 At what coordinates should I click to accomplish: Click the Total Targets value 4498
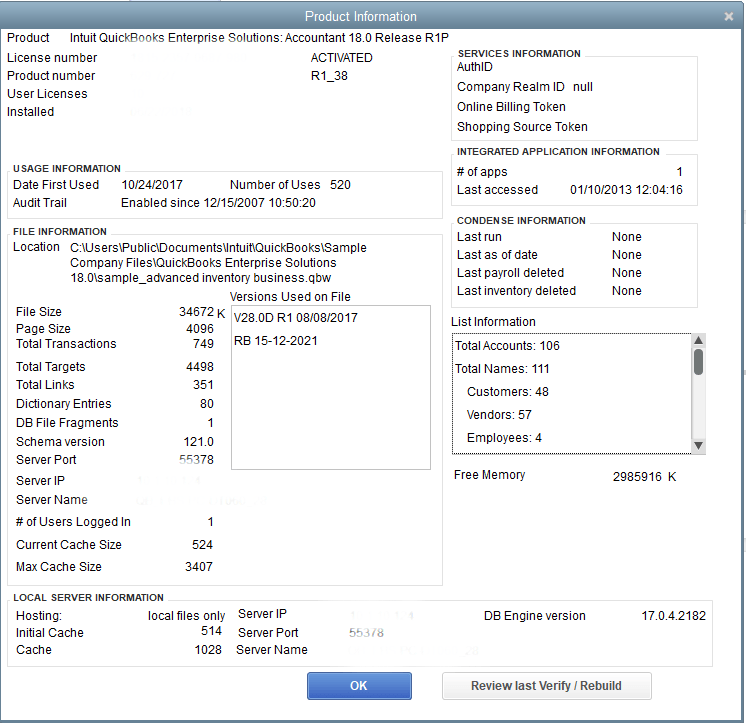click(x=200, y=367)
